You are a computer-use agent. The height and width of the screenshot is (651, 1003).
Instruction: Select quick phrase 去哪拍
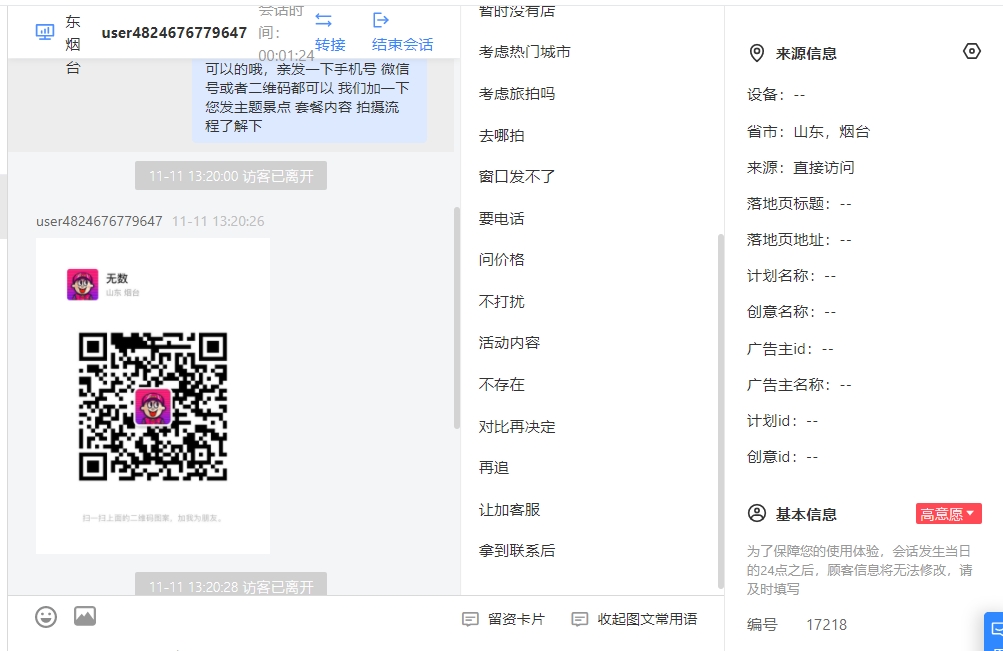pos(502,135)
